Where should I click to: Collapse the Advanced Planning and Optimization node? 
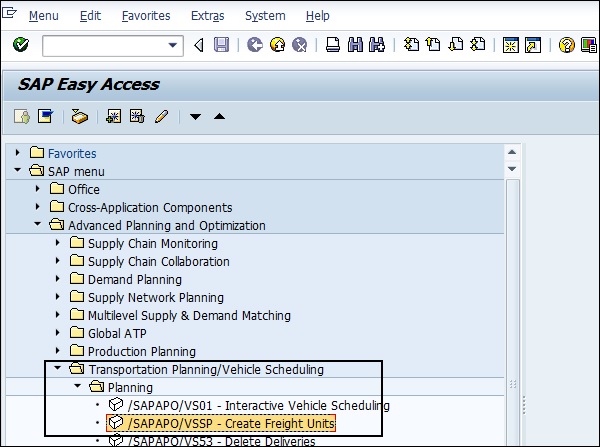click(x=37, y=226)
